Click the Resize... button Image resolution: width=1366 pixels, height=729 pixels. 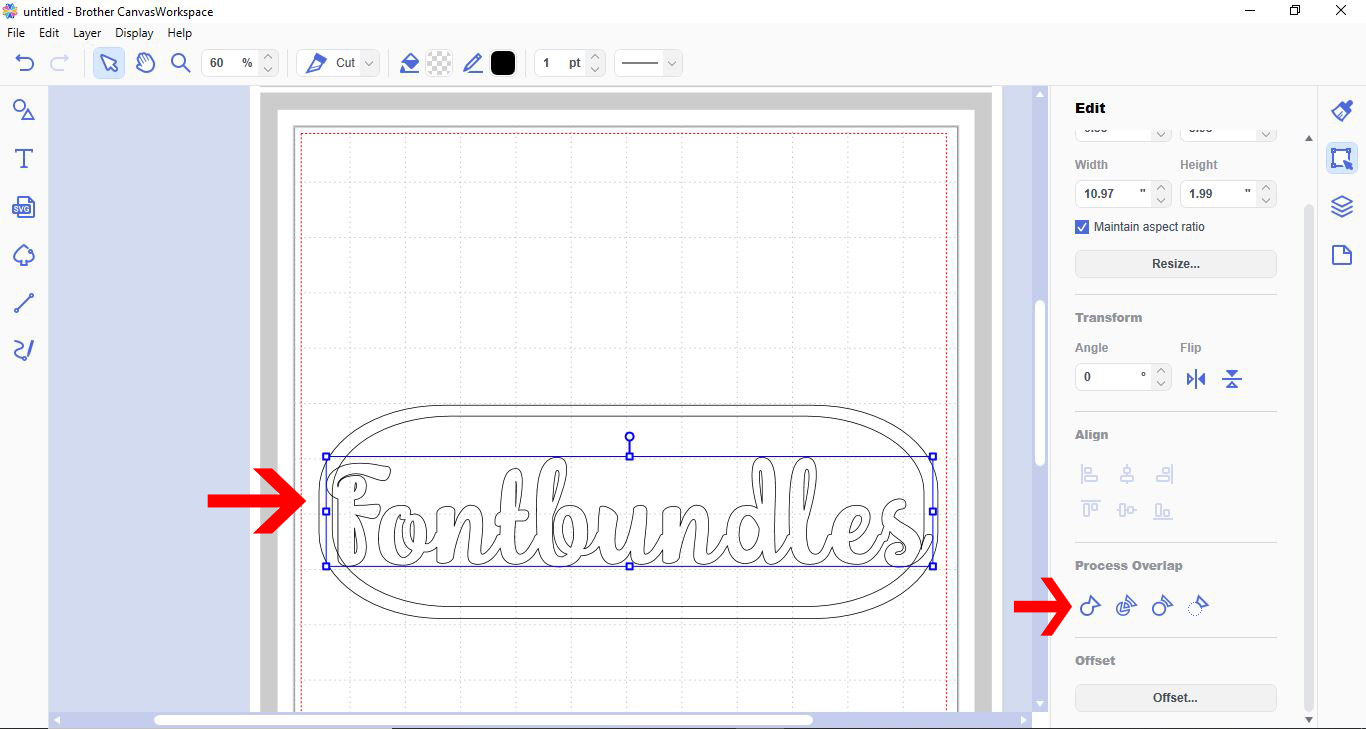click(x=1175, y=264)
